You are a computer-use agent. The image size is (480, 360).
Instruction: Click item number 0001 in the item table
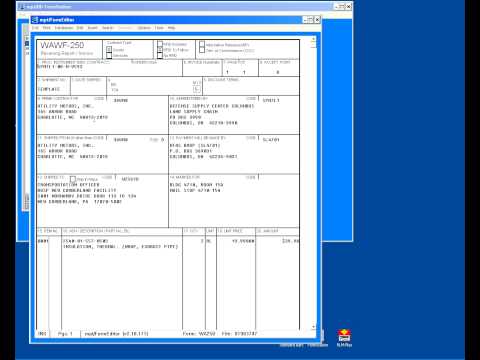click(x=43, y=241)
